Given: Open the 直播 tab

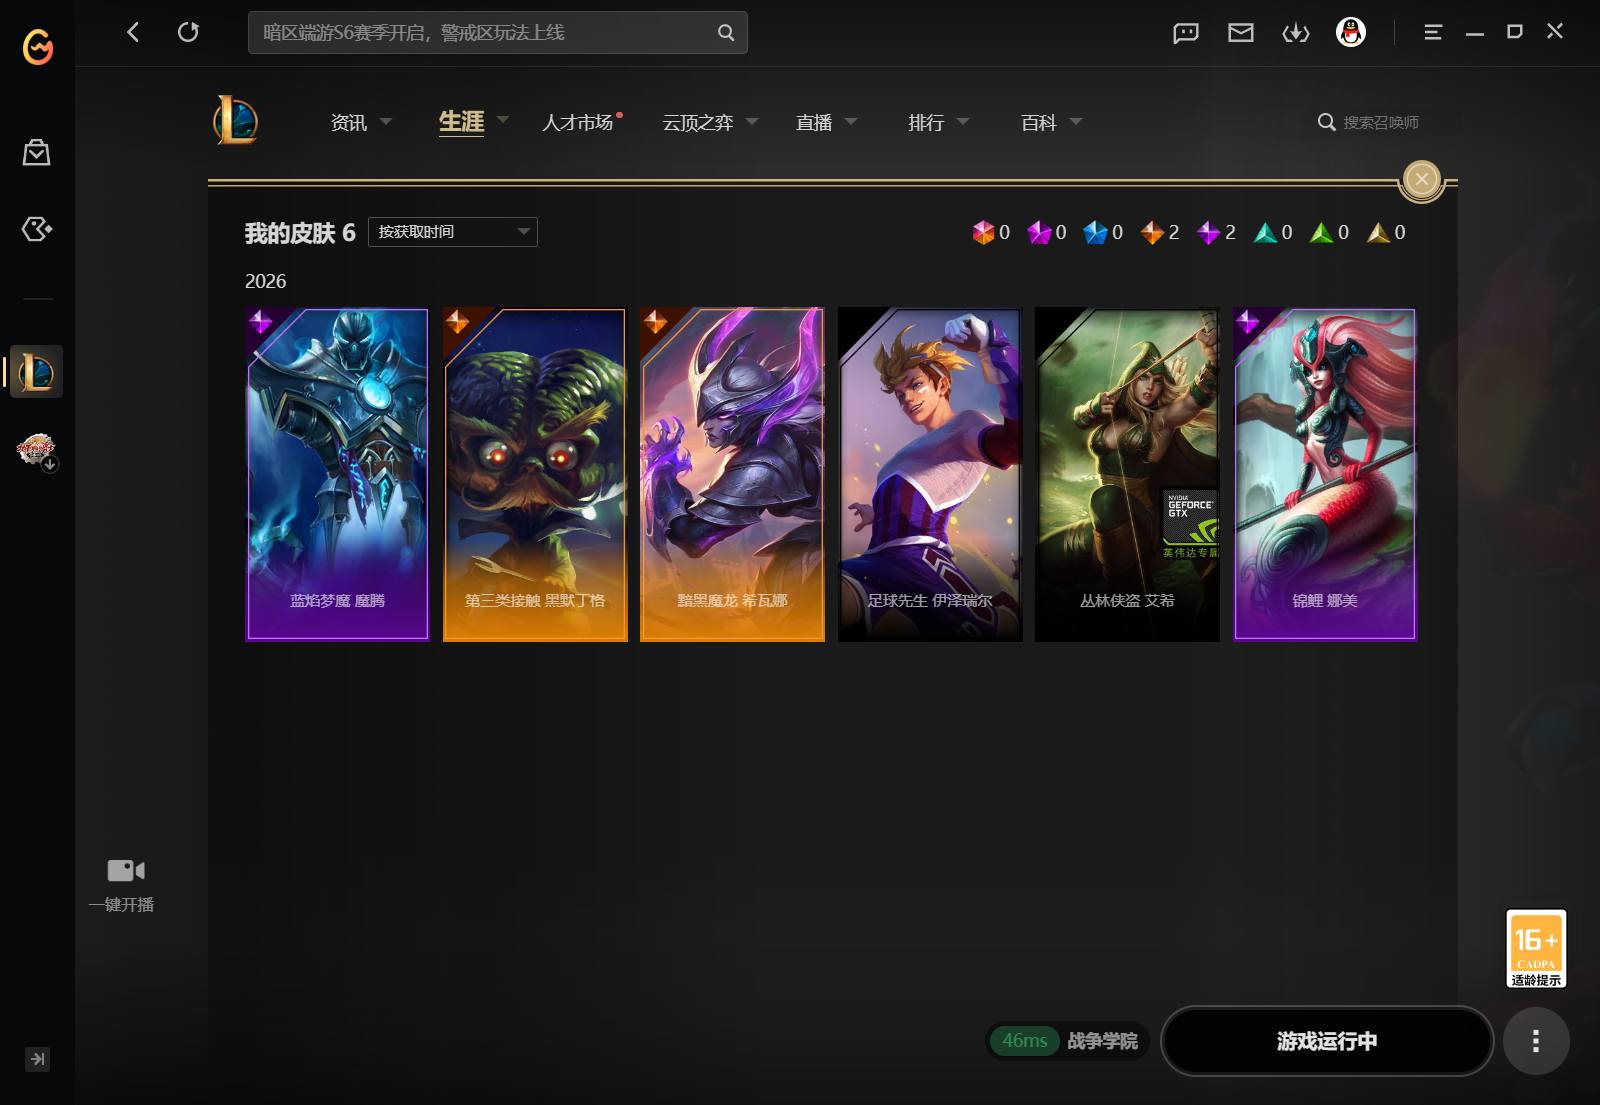Looking at the screenshot, I should point(814,122).
